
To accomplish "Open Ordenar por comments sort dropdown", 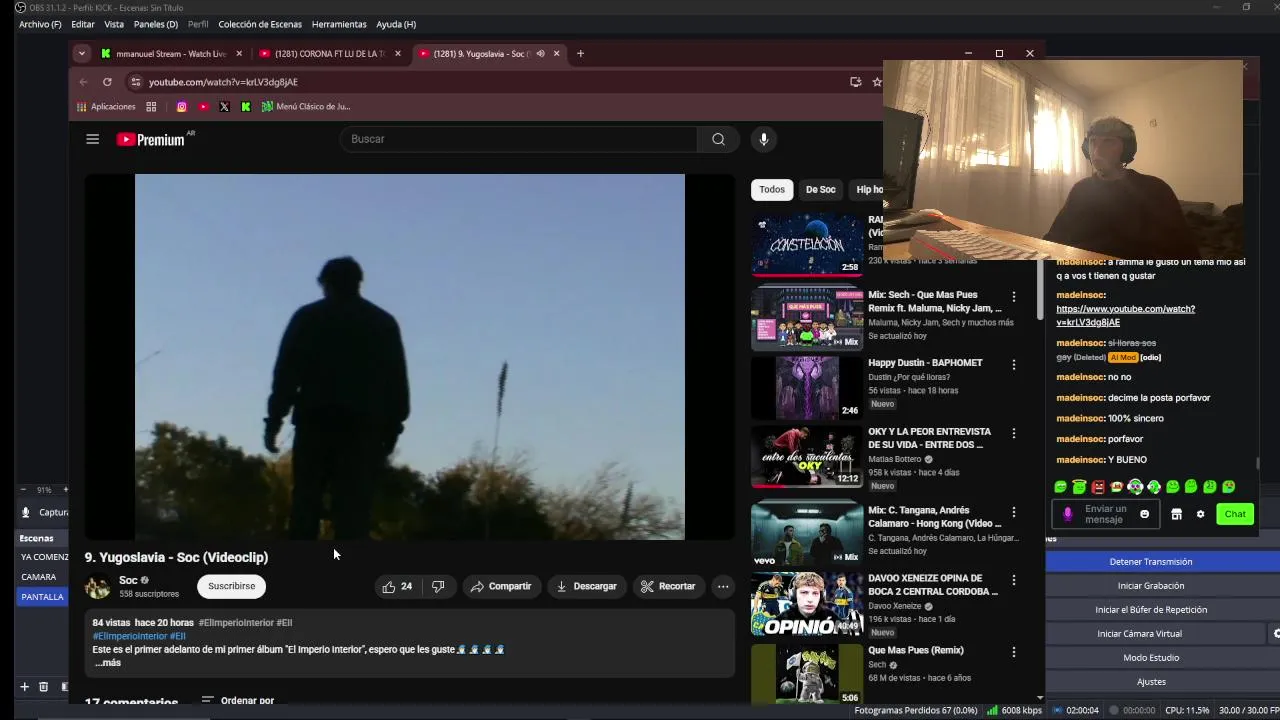I will pos(238,700).
